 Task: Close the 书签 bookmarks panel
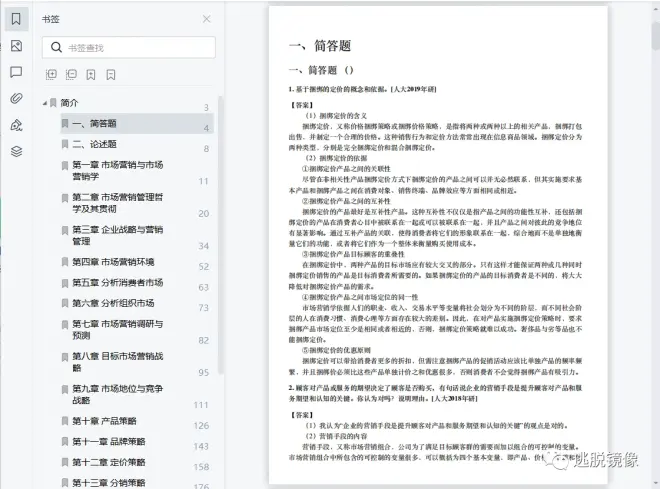pos(206,19)
